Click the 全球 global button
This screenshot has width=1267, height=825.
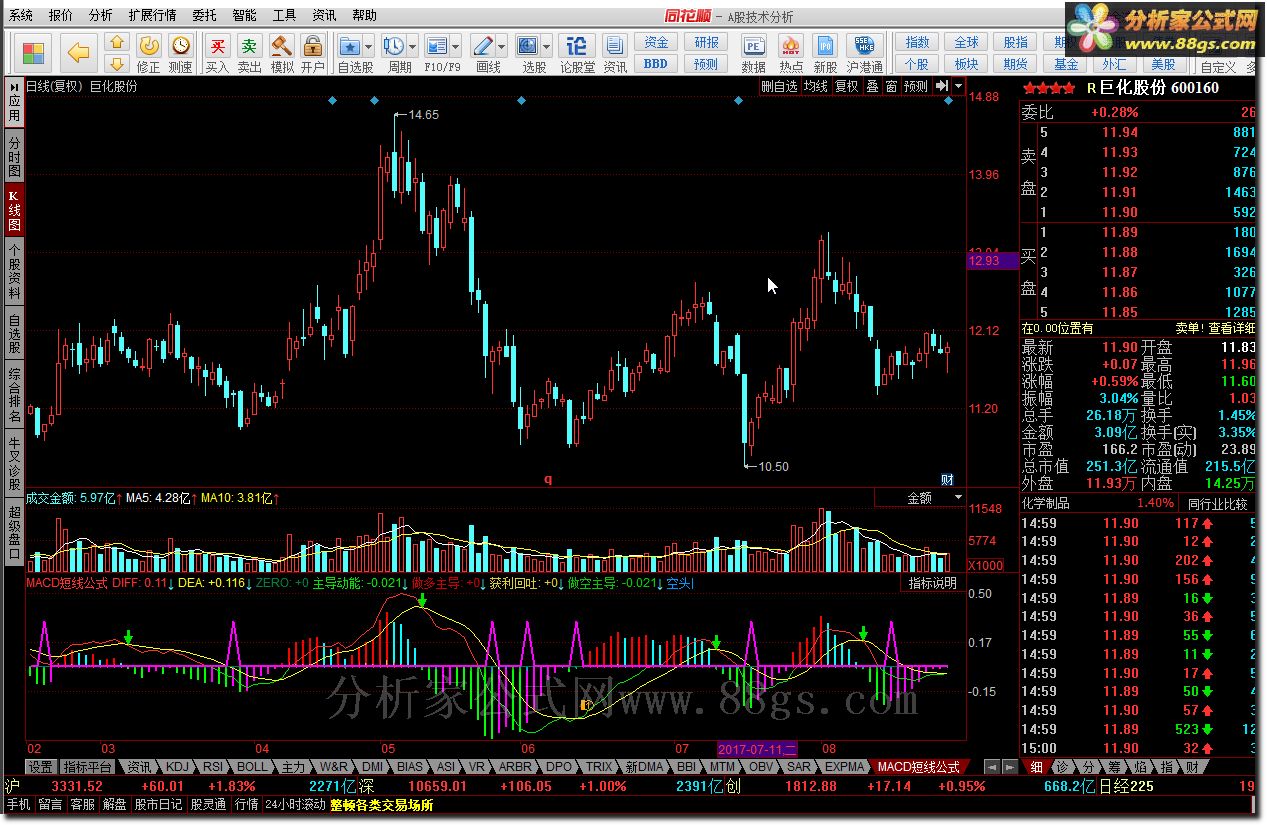tap(966, 42)
